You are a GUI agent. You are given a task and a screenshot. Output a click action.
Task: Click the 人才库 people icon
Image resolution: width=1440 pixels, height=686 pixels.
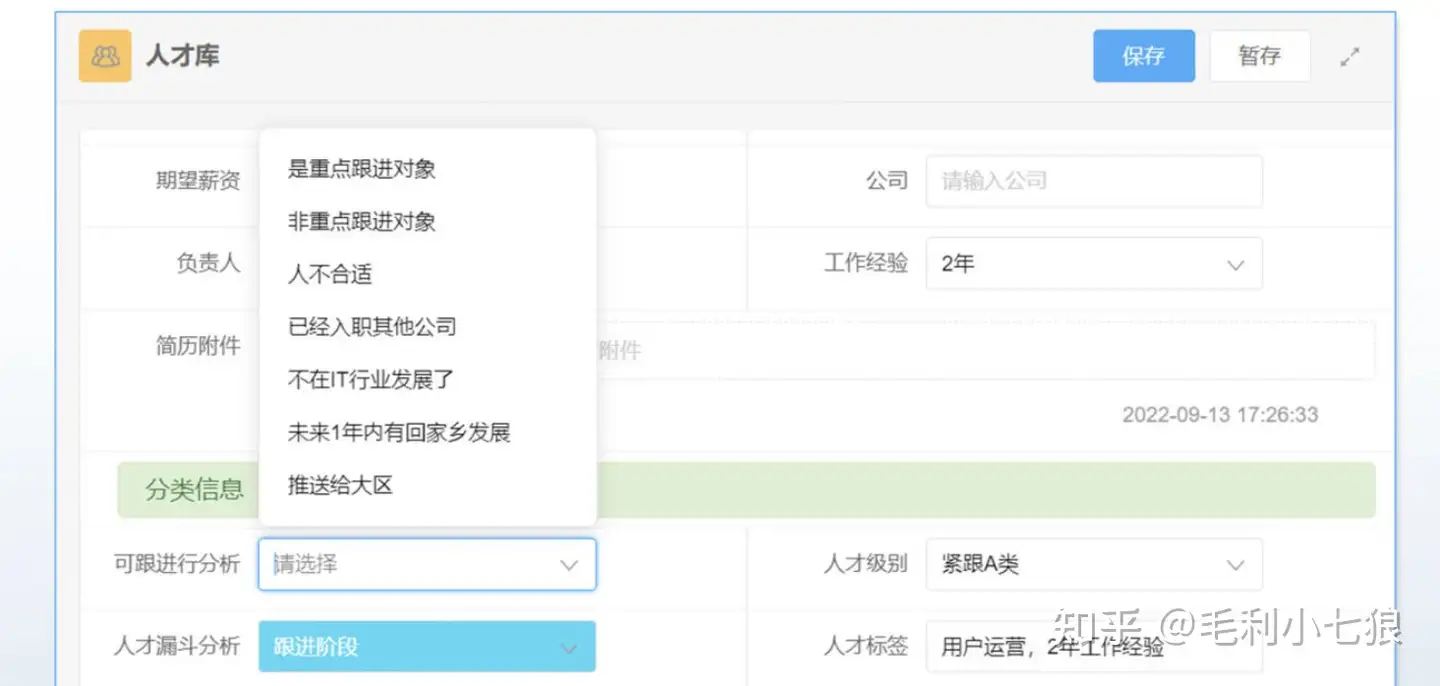pyautogui.click(x=105, y=56)
